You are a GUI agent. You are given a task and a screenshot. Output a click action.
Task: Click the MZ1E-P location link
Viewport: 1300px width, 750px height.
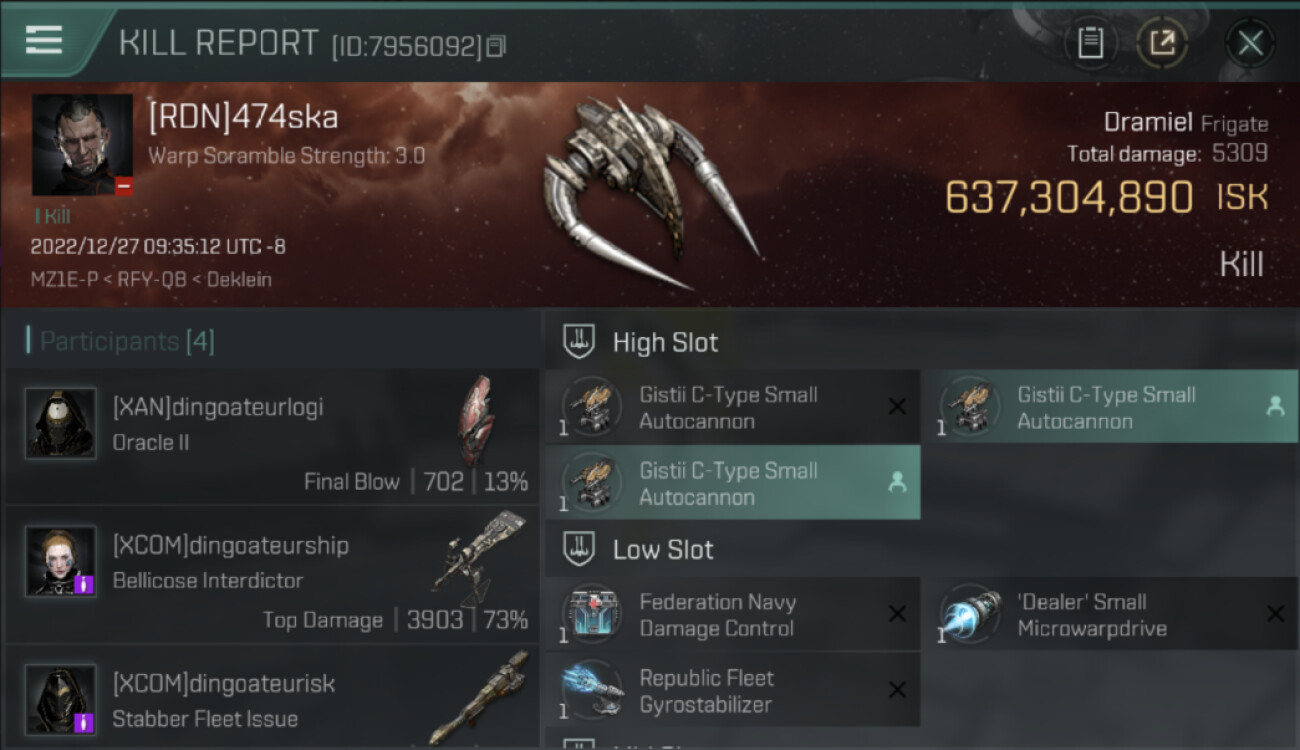[64, 279]
